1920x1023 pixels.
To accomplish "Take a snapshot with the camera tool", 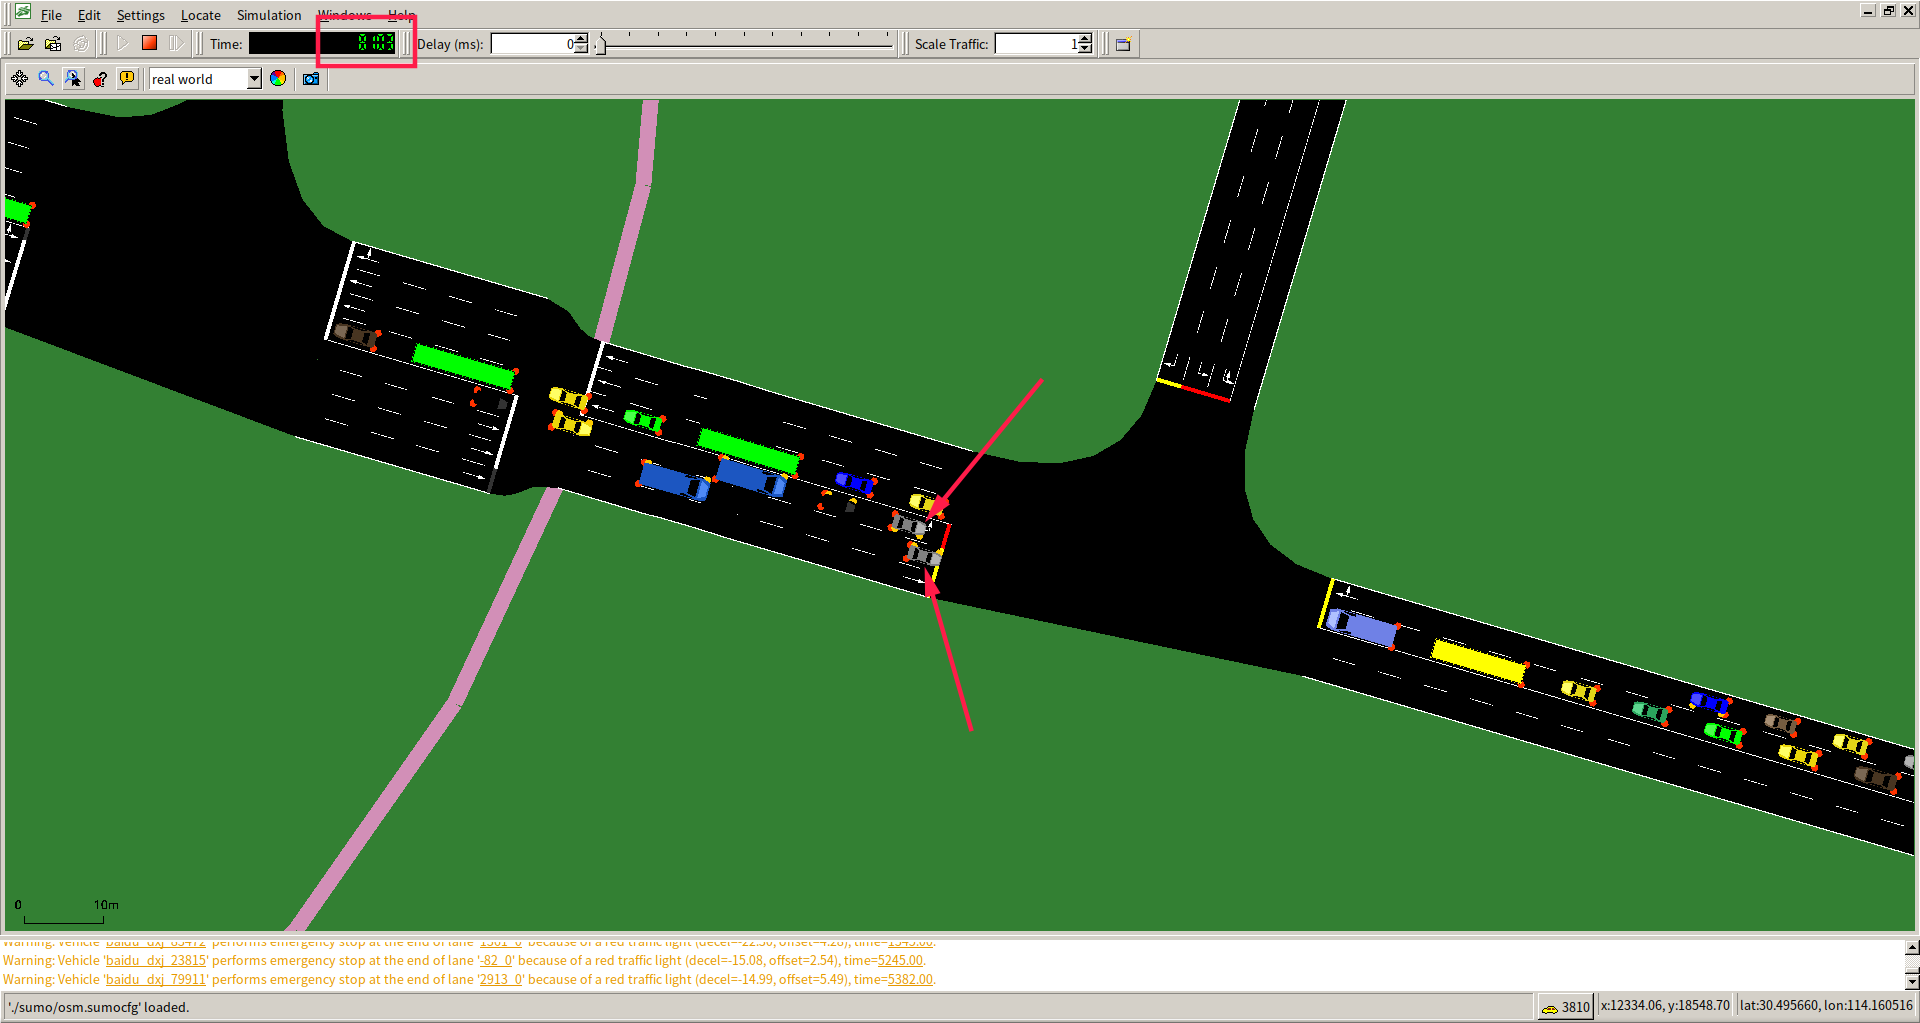I will [310, 79].
